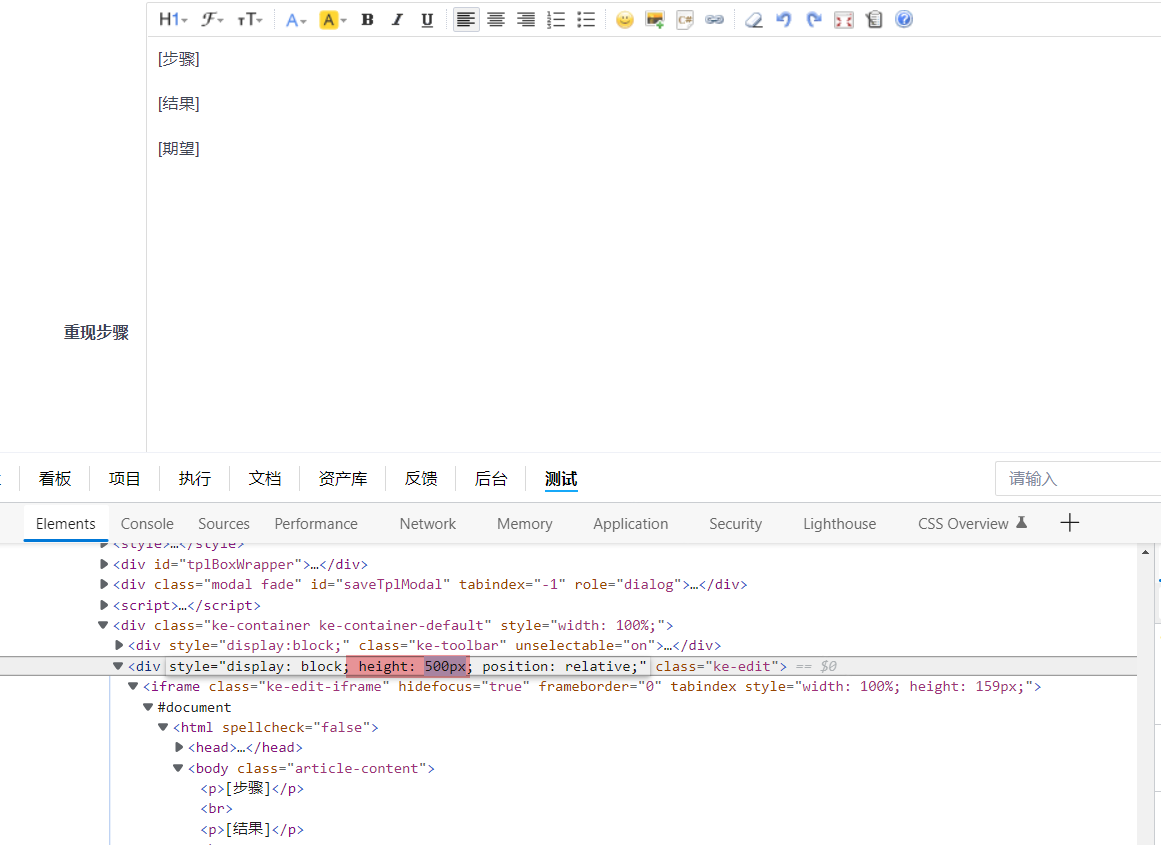Click the DevTools scrollbar up arrow
This screenshot has height=845, width=1161.
1145,552
